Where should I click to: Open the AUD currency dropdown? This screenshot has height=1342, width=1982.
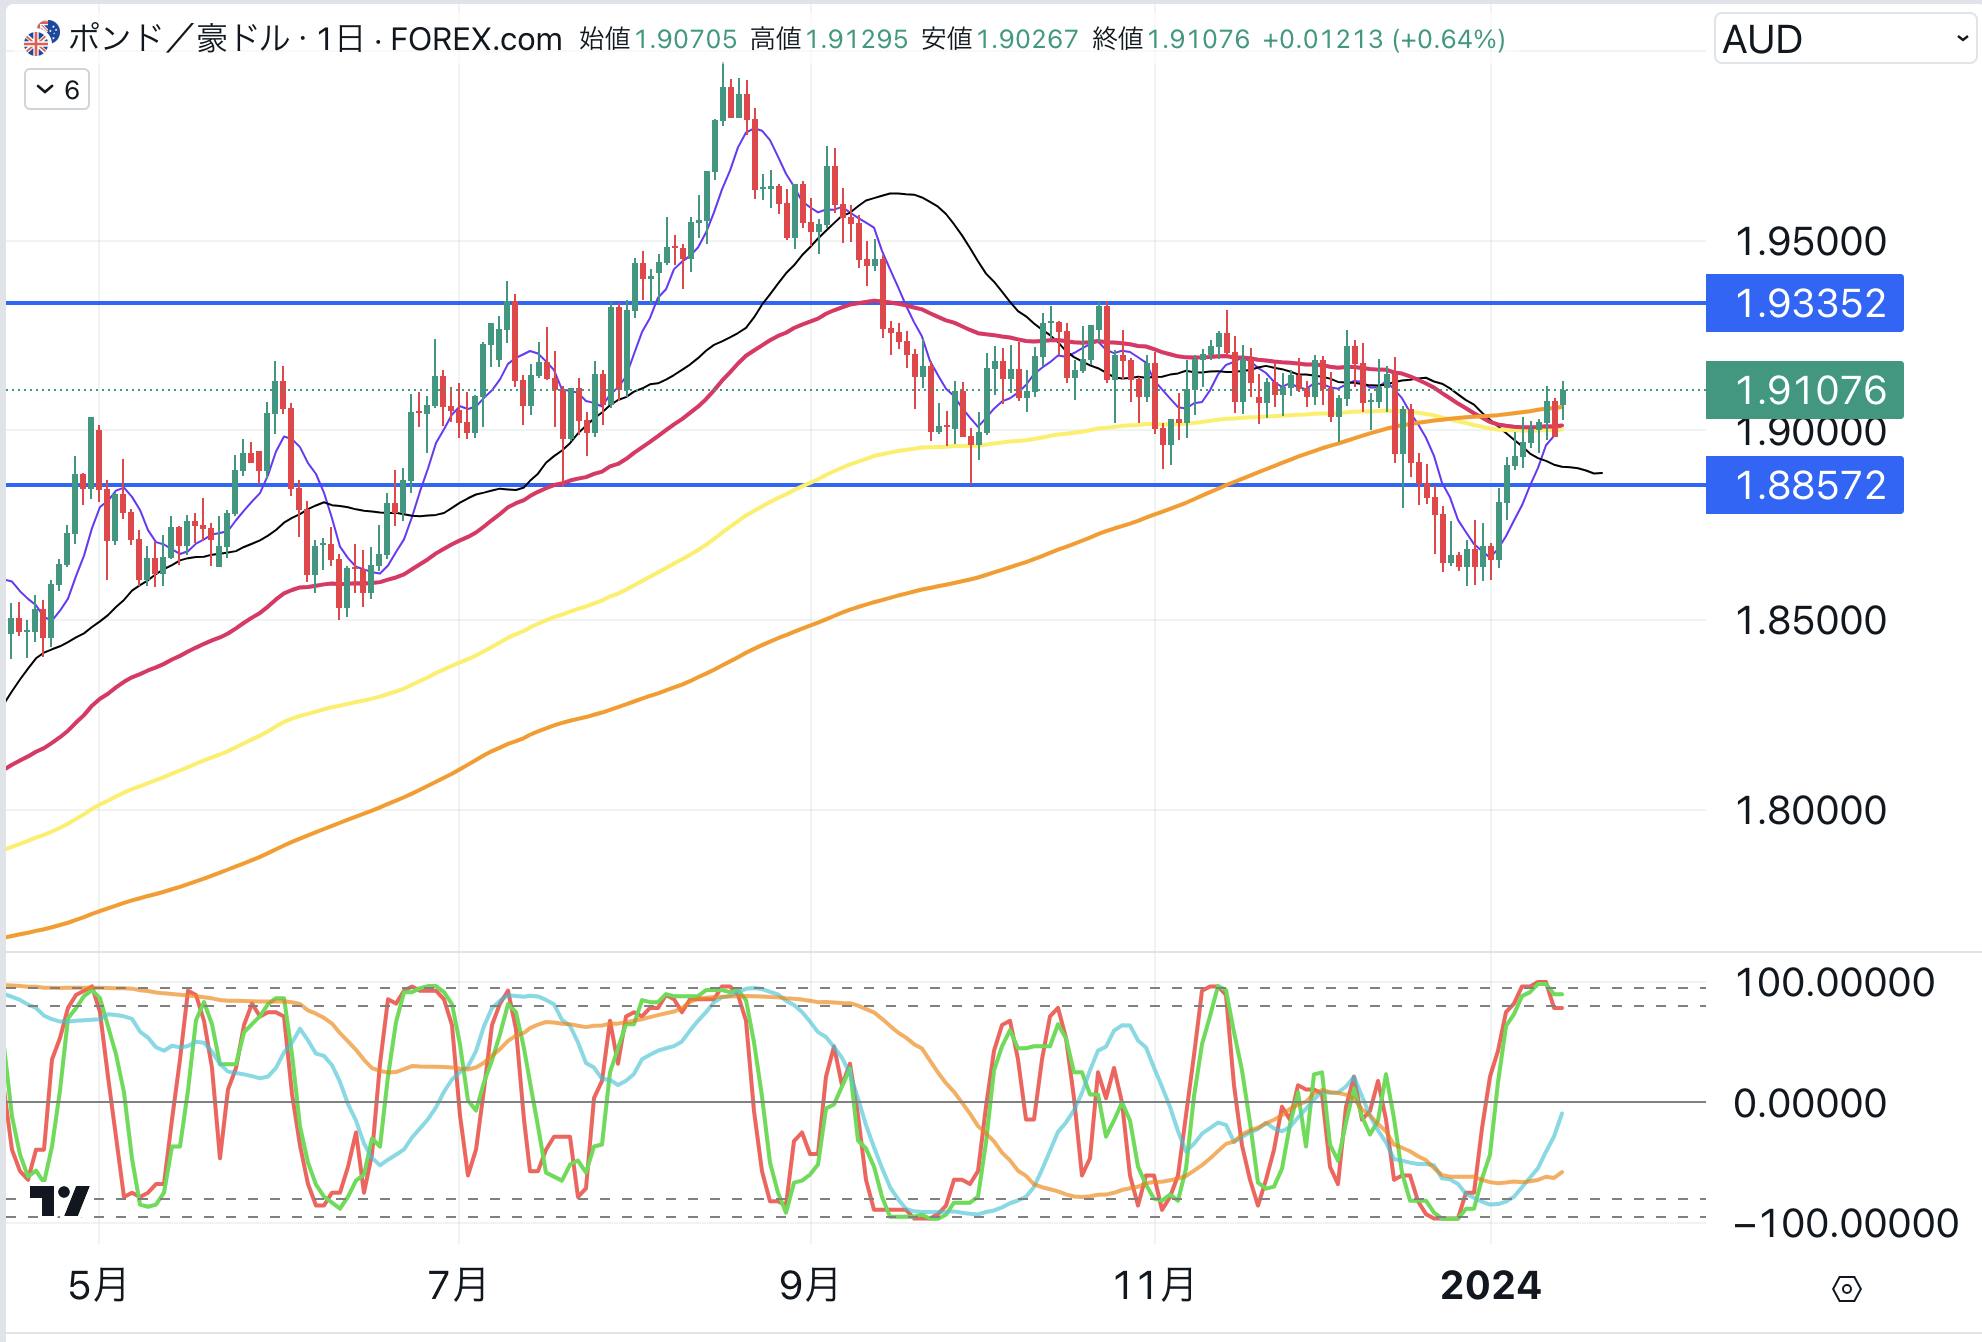click(1844, 39)
